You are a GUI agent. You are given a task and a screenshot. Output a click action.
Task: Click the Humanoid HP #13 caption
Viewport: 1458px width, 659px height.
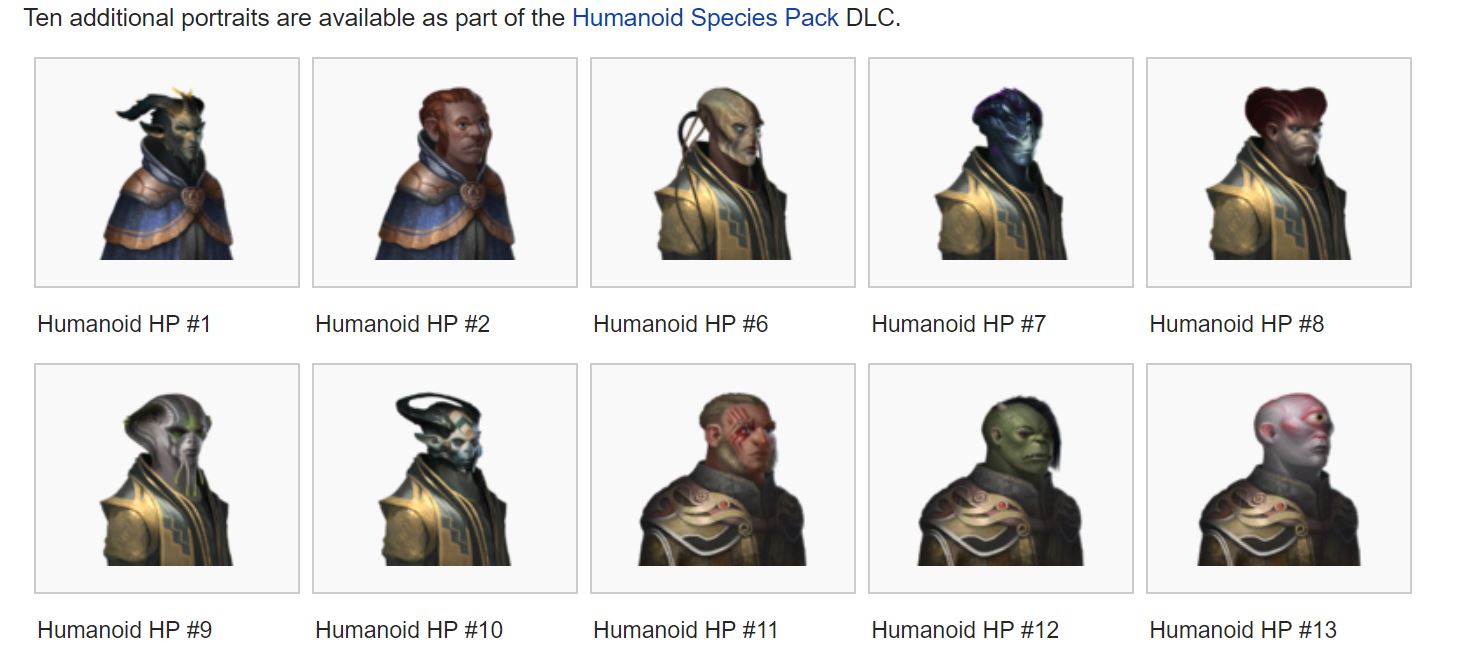click(1243, 630)
